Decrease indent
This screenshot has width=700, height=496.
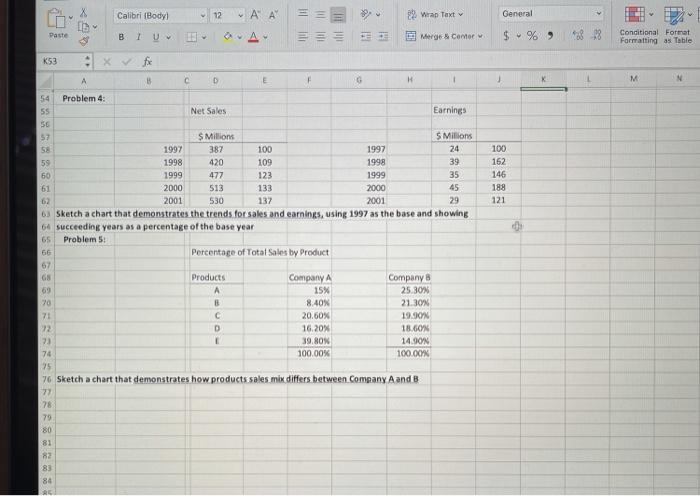coord(366,37)
